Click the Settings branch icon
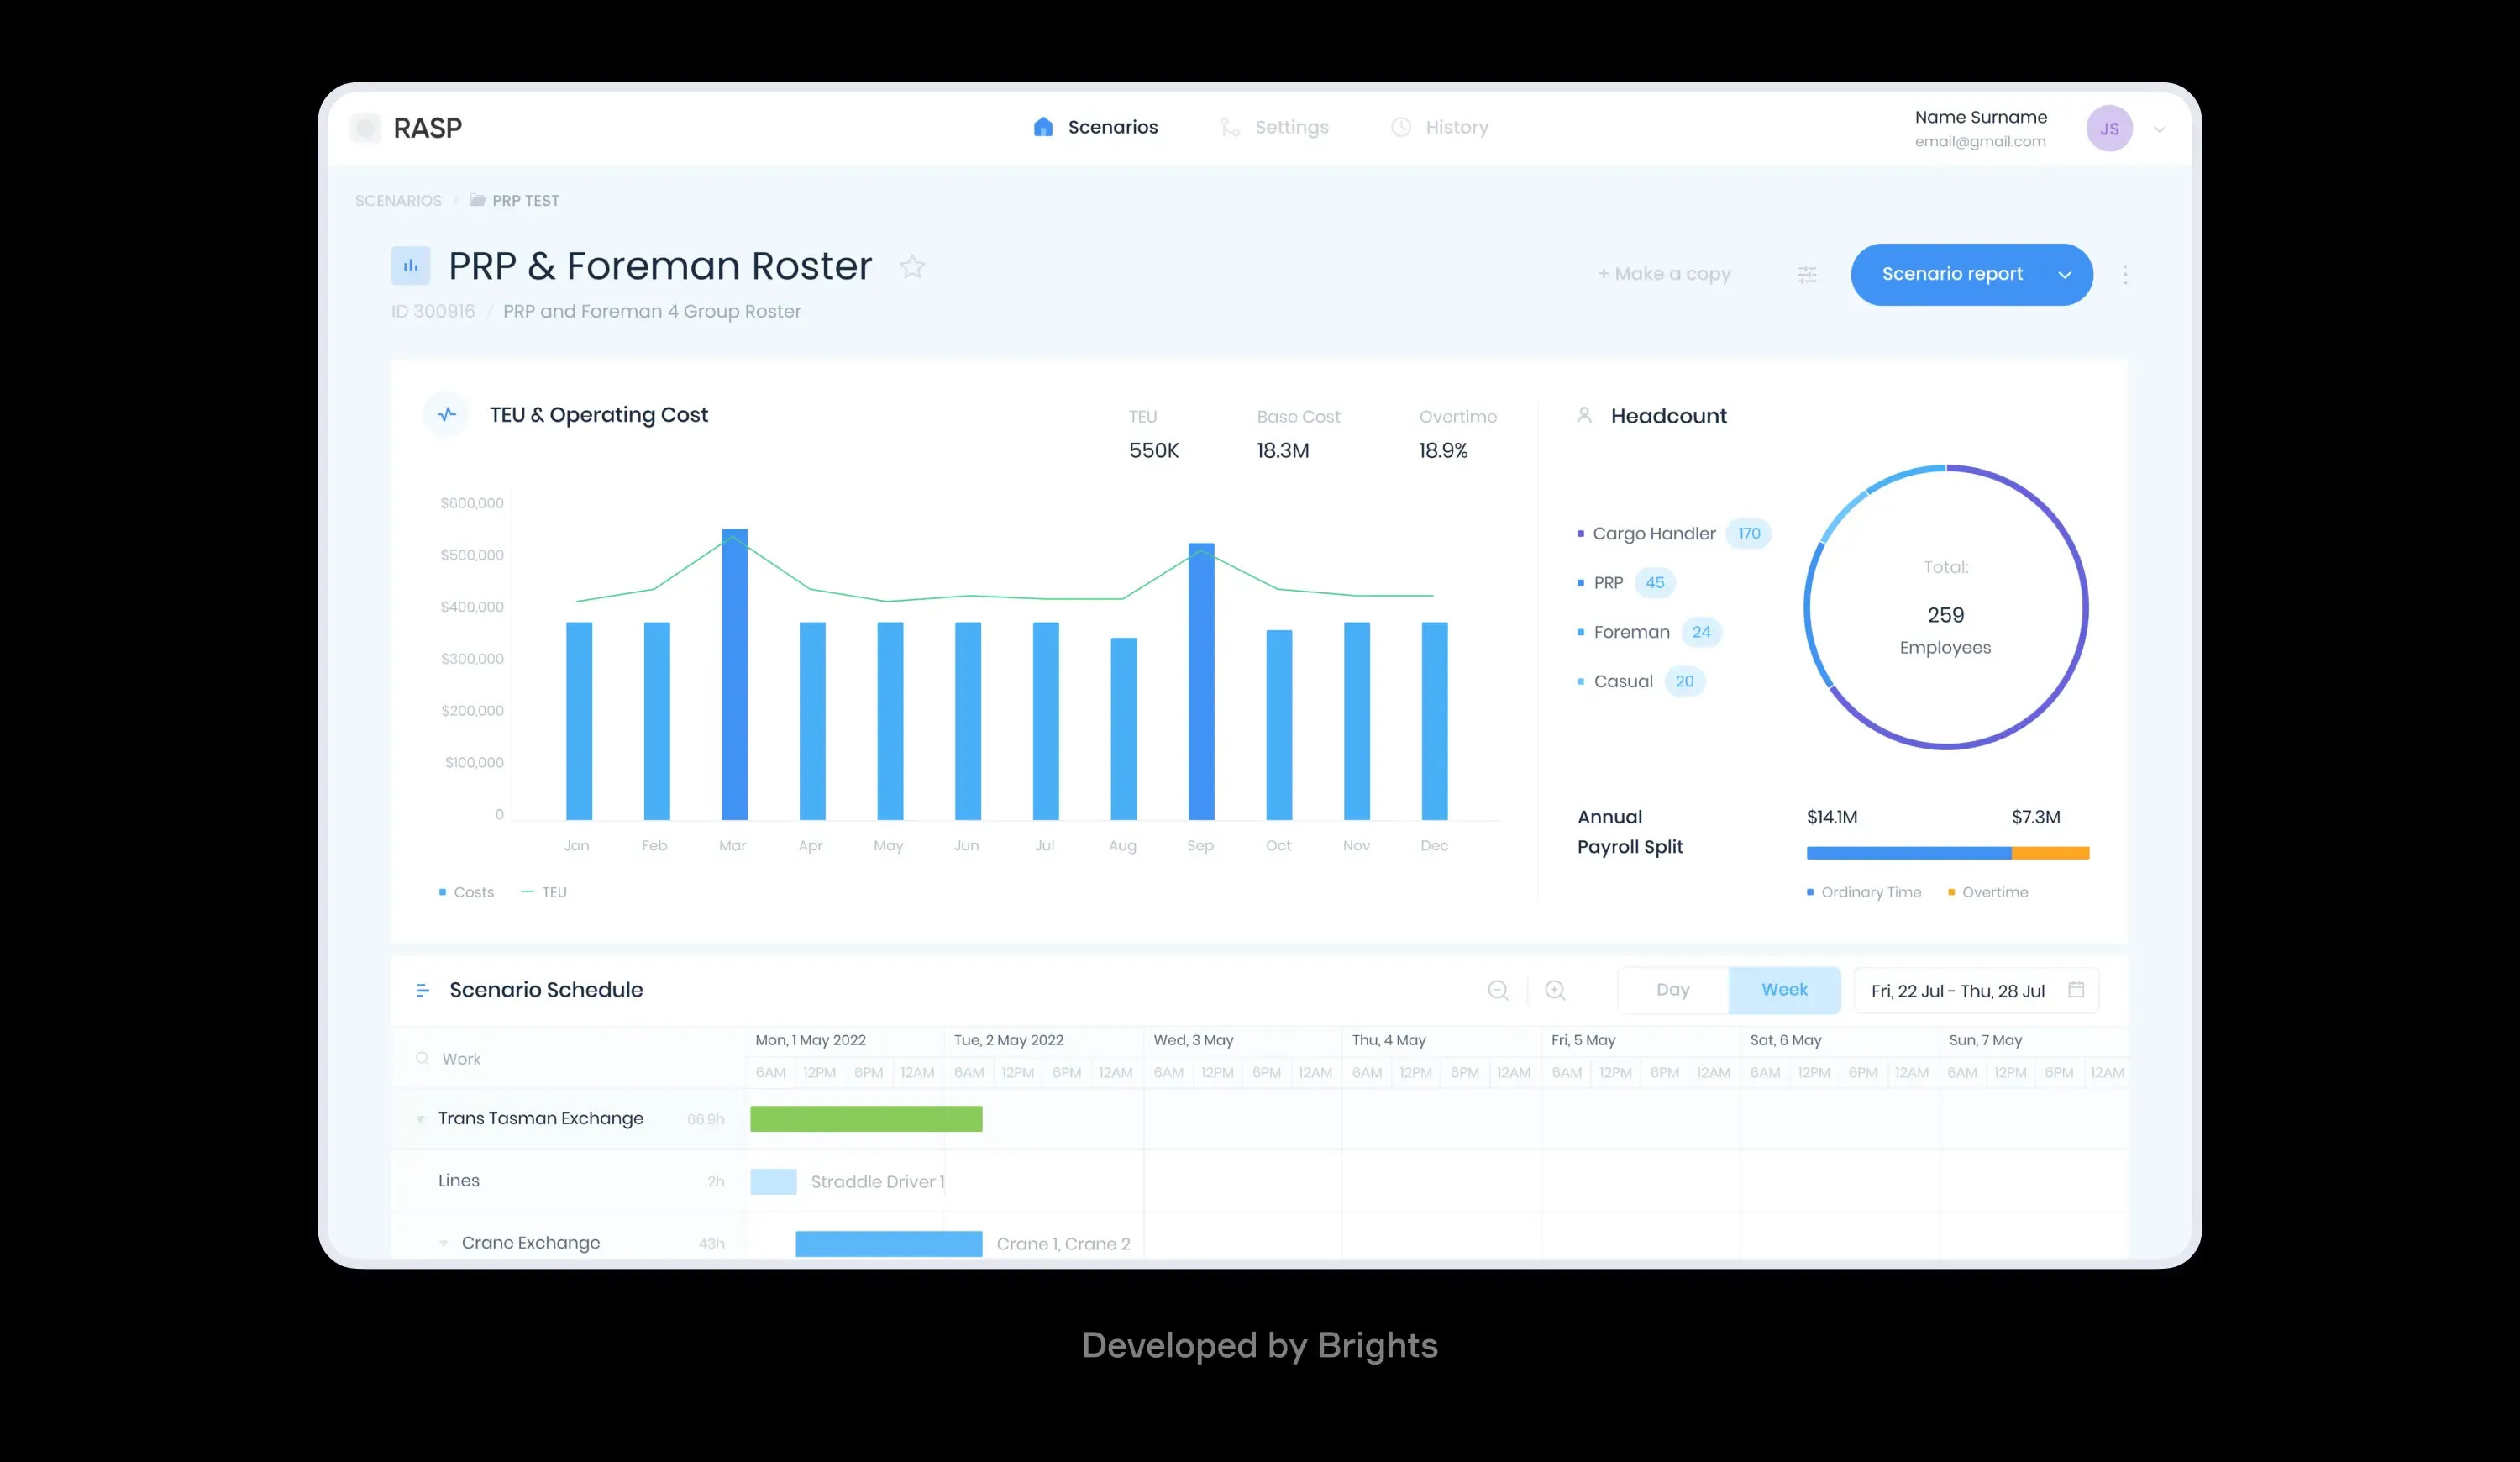2520x1462 pixels. click(x=1229, y=127)
